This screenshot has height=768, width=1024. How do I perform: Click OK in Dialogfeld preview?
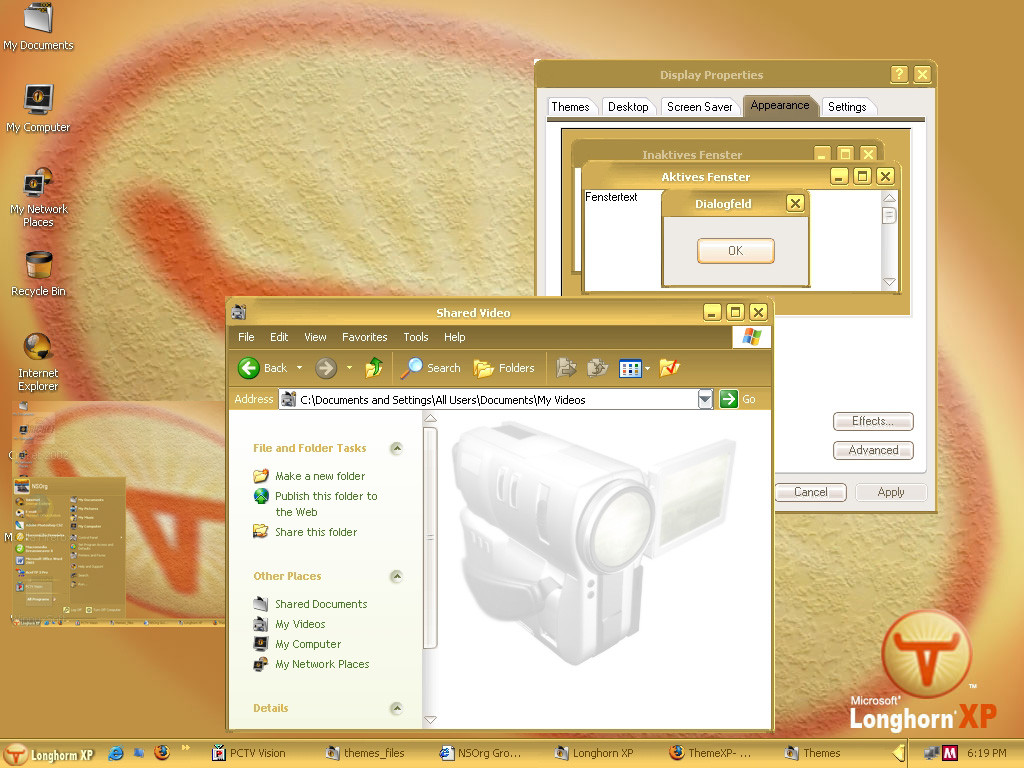[x=735, y=251]
